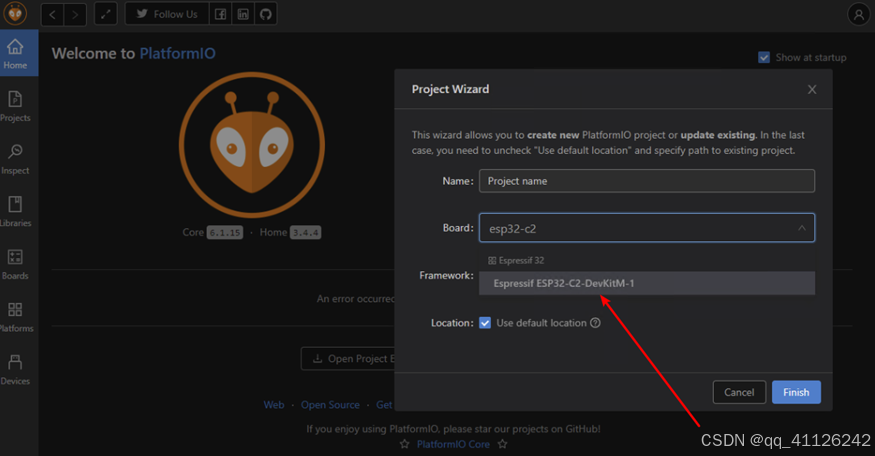Screen dimensions: 875x456
Task: Open the Libraries sidebar tab
Action: pos(18,212)
